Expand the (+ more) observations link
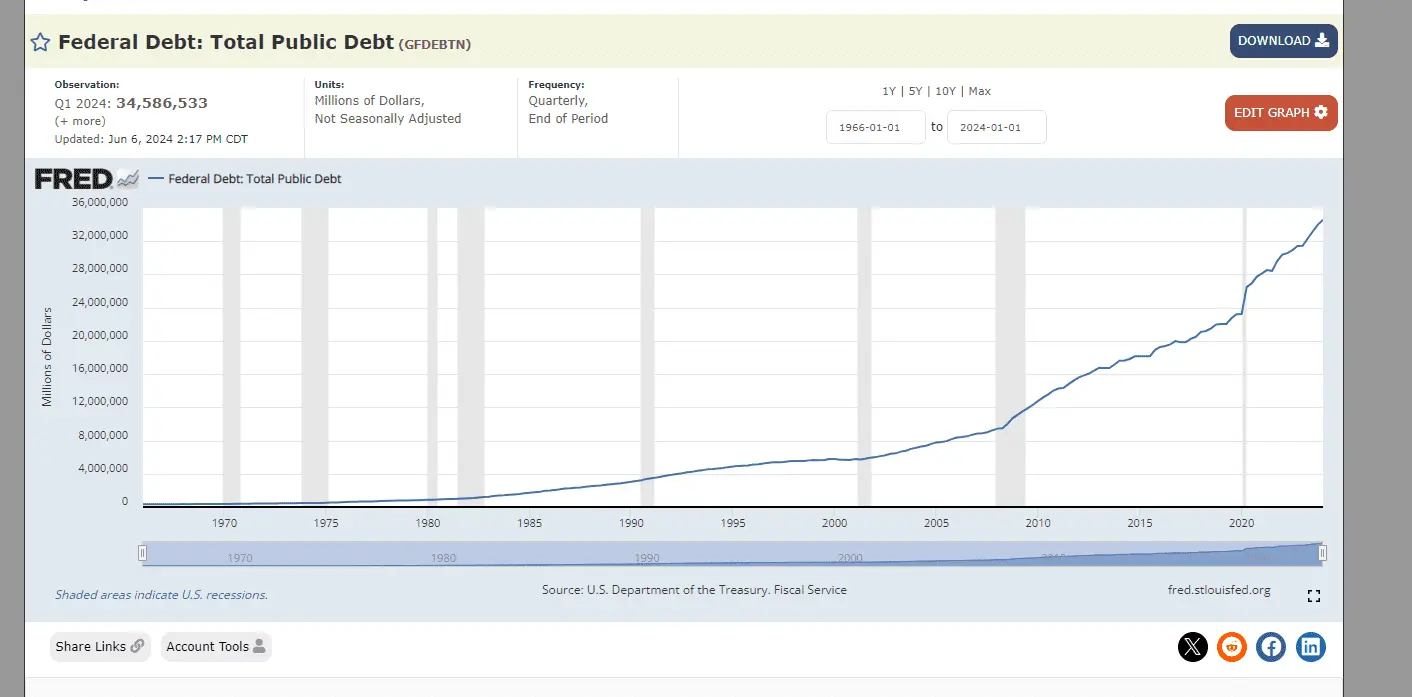The image size is (1412, 697). pyautogui.click(x=80, y=121)
